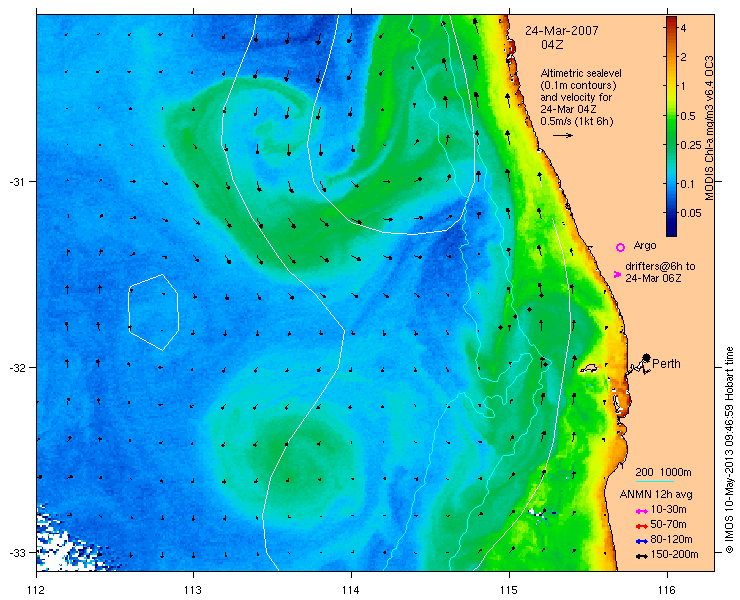
Task: Click the magenta 10-30m legend arrow
Action: (x=641, y=511)
